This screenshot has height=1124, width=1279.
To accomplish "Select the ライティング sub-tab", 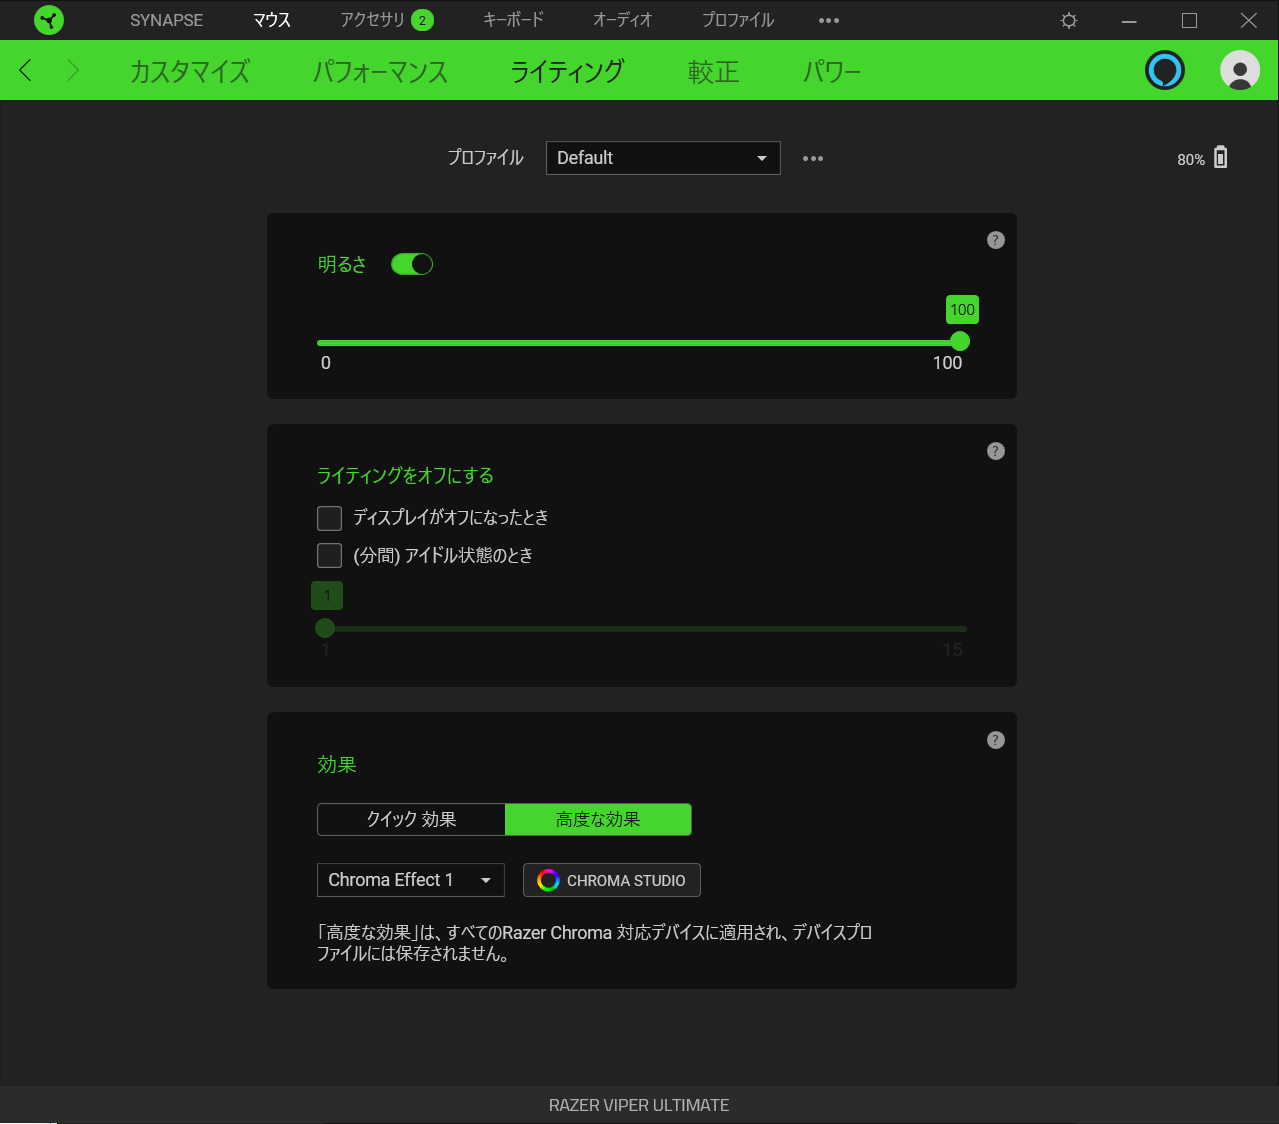I will coord(567,71).
